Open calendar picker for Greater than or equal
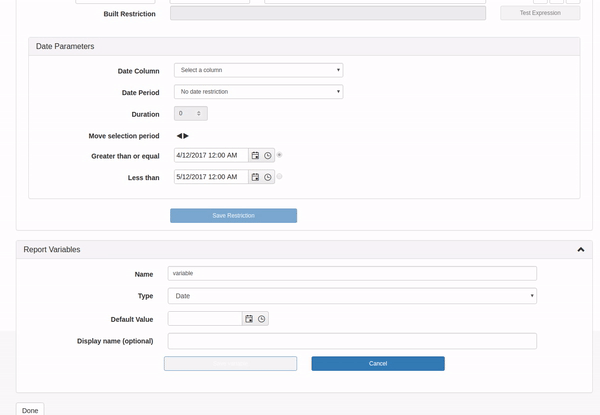The width and height of the screenshot is (600, 415). click(x=255, y=156)
